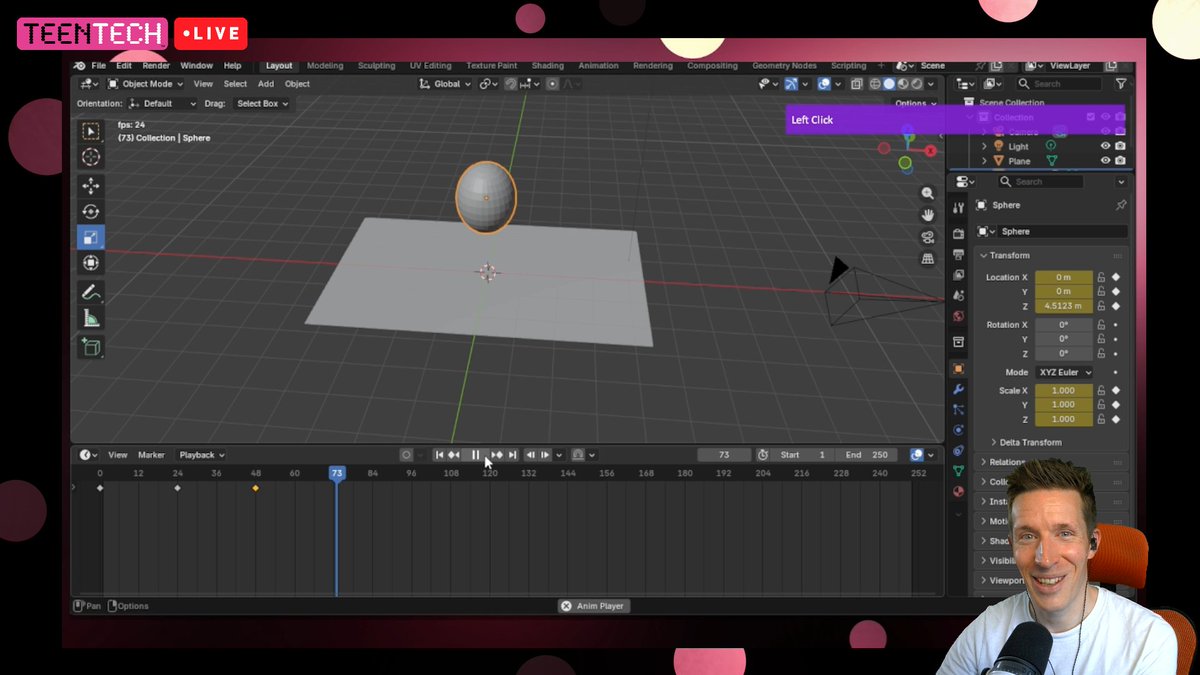Click the pan hand icon in viewport
Screen dimensions: 1200x675
[x=928, y=215]
